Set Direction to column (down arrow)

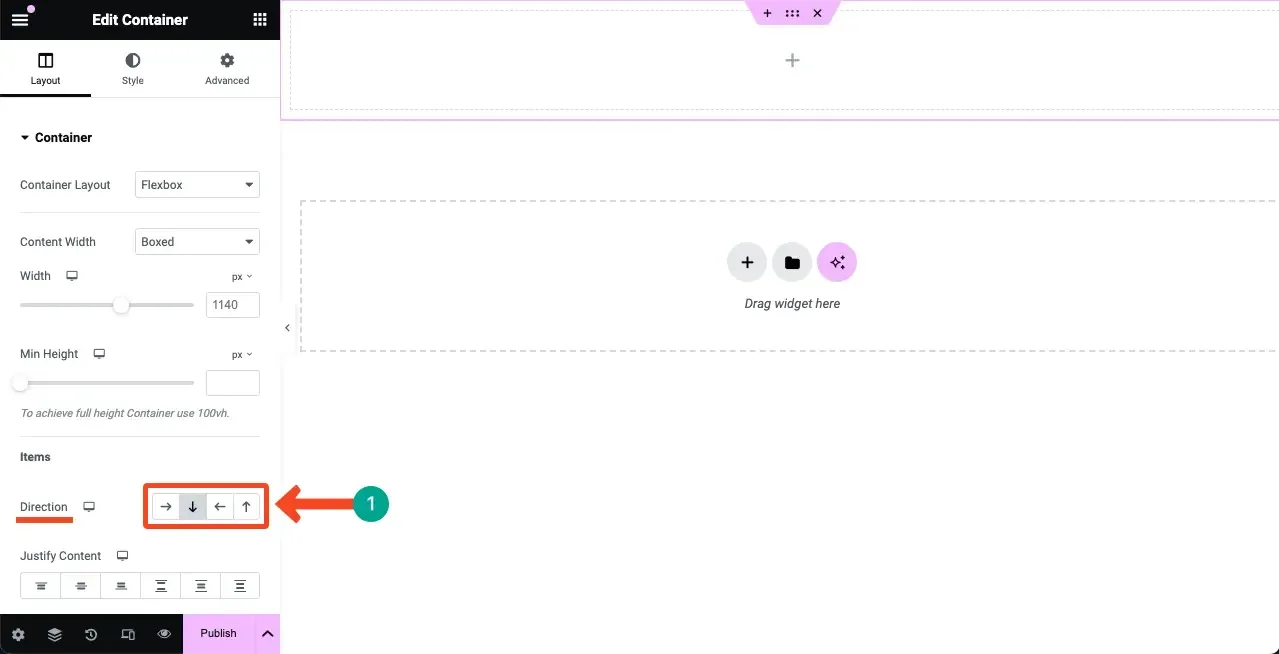(x=193, y=507)
